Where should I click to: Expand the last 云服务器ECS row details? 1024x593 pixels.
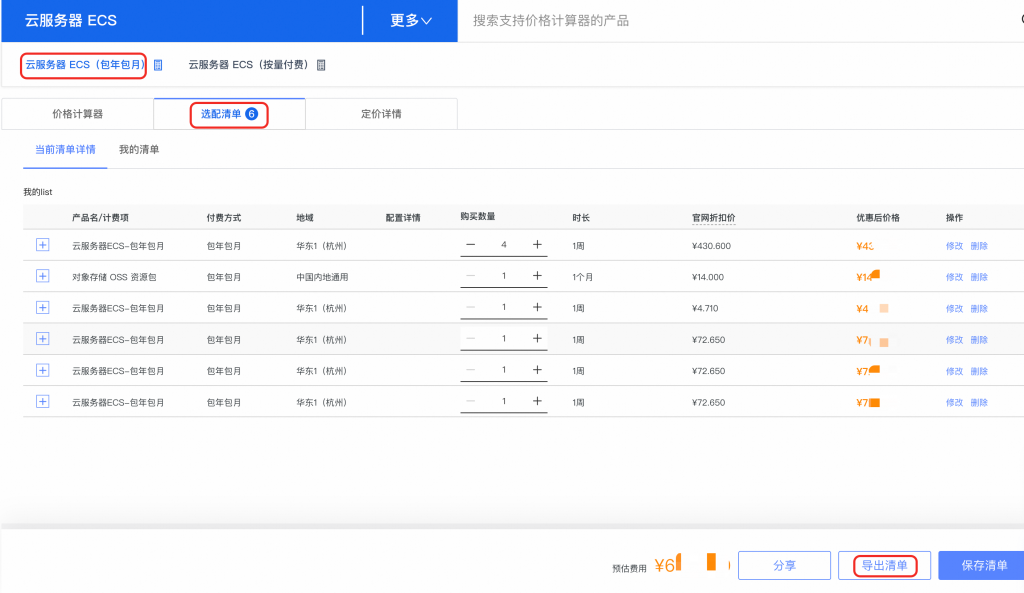42,402
